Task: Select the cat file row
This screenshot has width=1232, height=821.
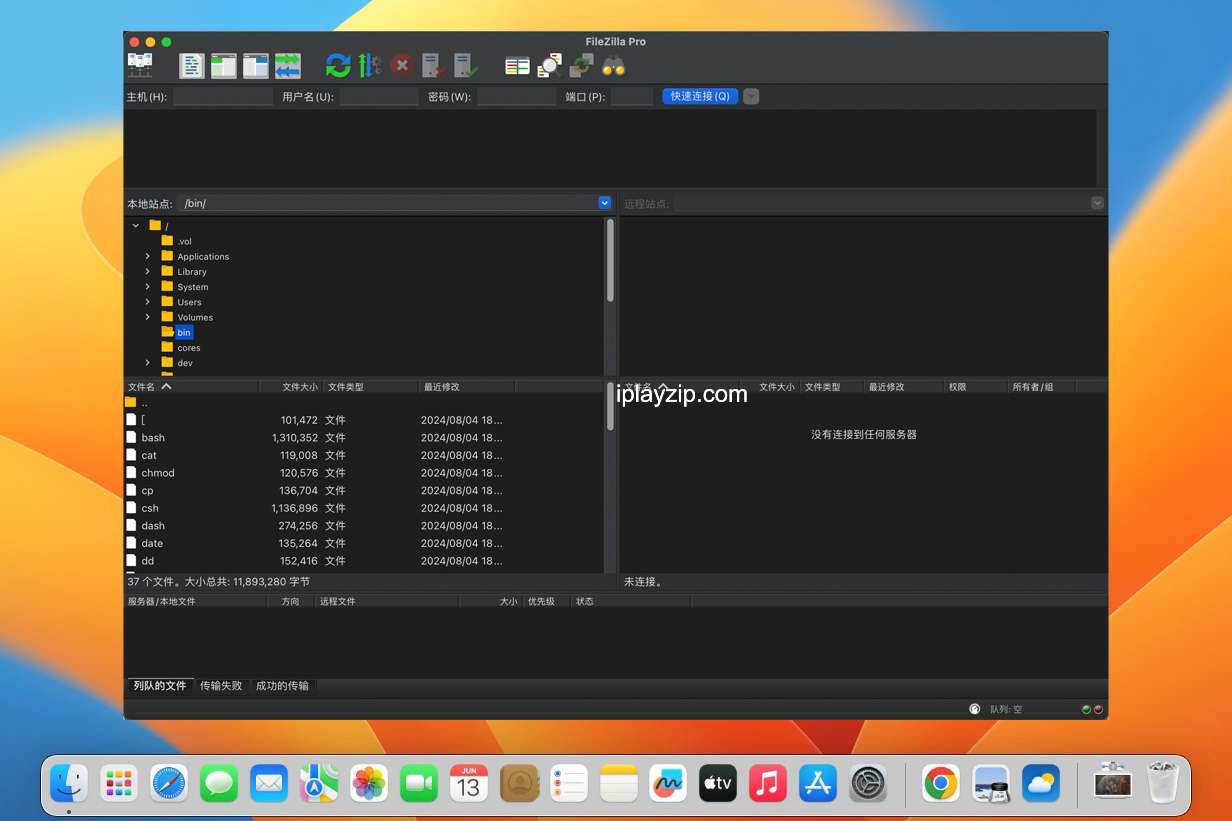Action: [363, 455]
